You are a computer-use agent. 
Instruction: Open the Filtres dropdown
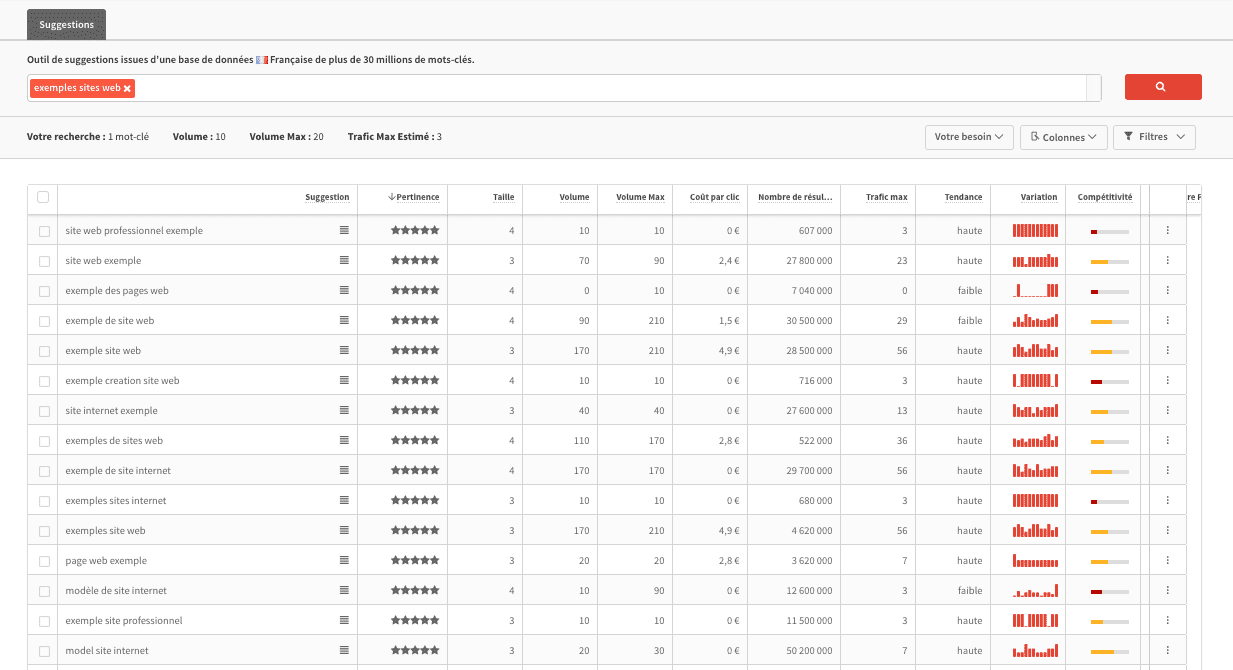(1153, 137)
